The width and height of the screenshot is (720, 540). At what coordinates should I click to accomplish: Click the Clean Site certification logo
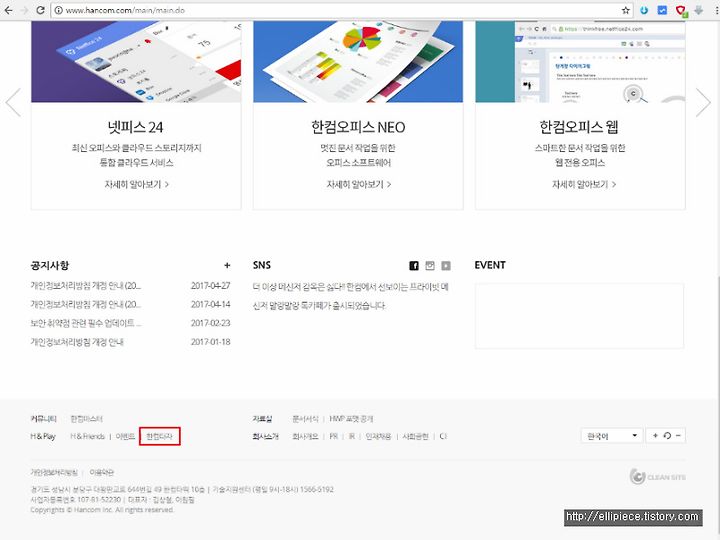click(658, 477)
